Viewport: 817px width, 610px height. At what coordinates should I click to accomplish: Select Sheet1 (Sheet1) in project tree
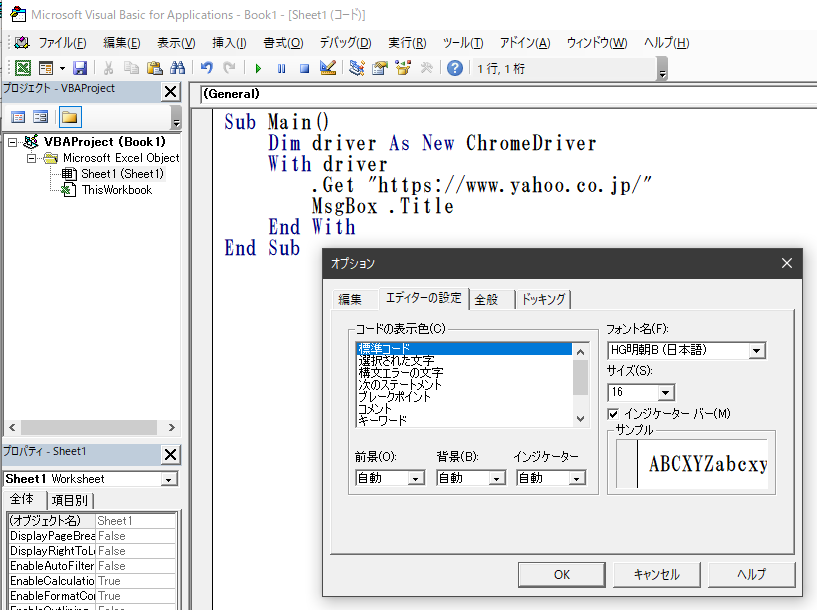click(122, 174)
